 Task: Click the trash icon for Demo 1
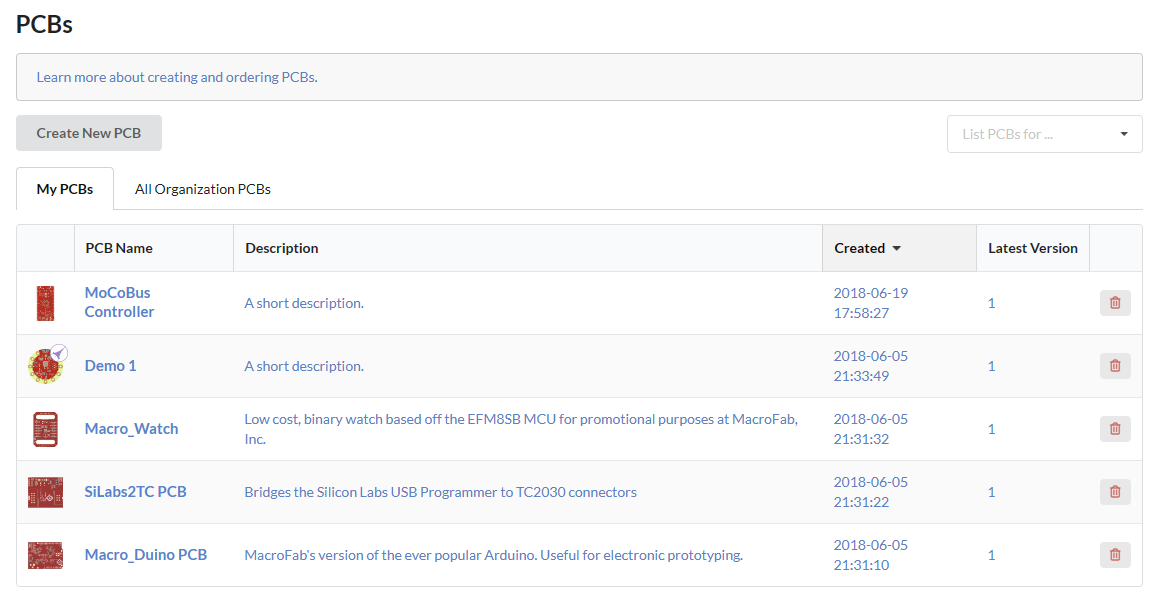pos(1115,366)
